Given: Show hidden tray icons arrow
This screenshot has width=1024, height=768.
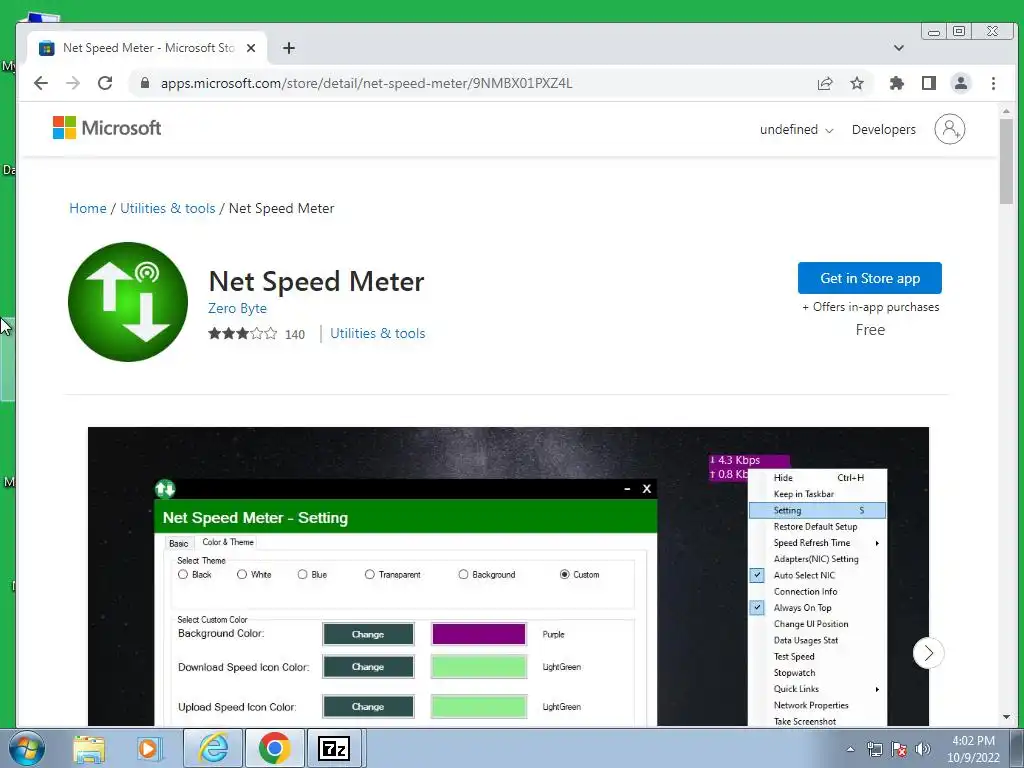Looking at the screenshot, I should (x=850, y=749).
